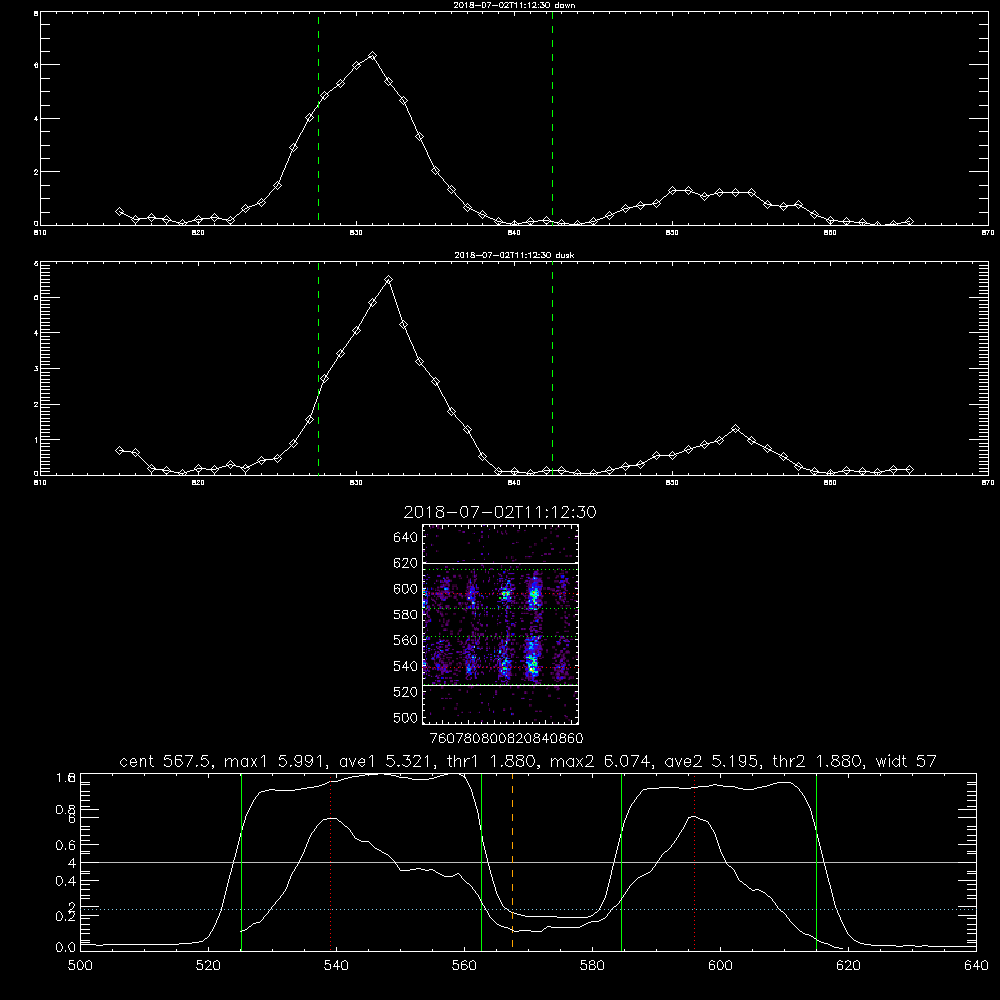Click the 600 x-axis label of bottom plot
This screenshot has height=1000, width=1000.
tap(720, 966)
